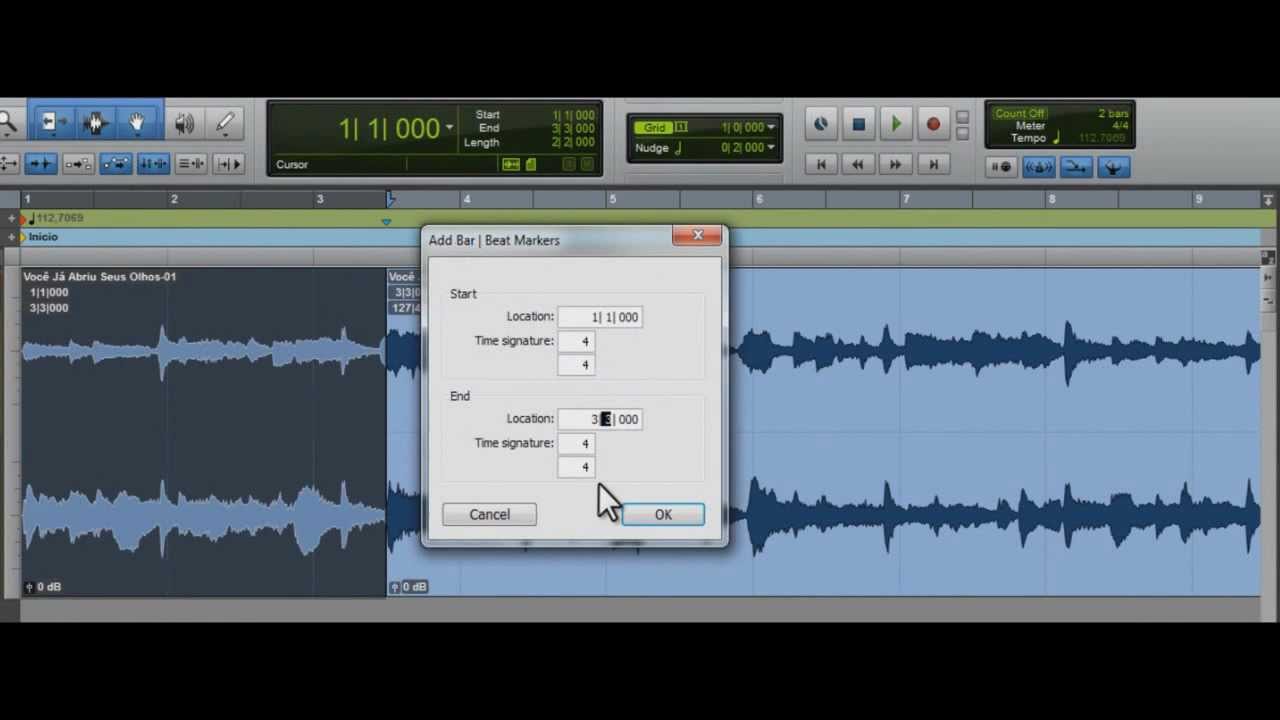The image size is (1280, 720).
Task: Click the green Grid mode indicator
Action: click(655, 127)
